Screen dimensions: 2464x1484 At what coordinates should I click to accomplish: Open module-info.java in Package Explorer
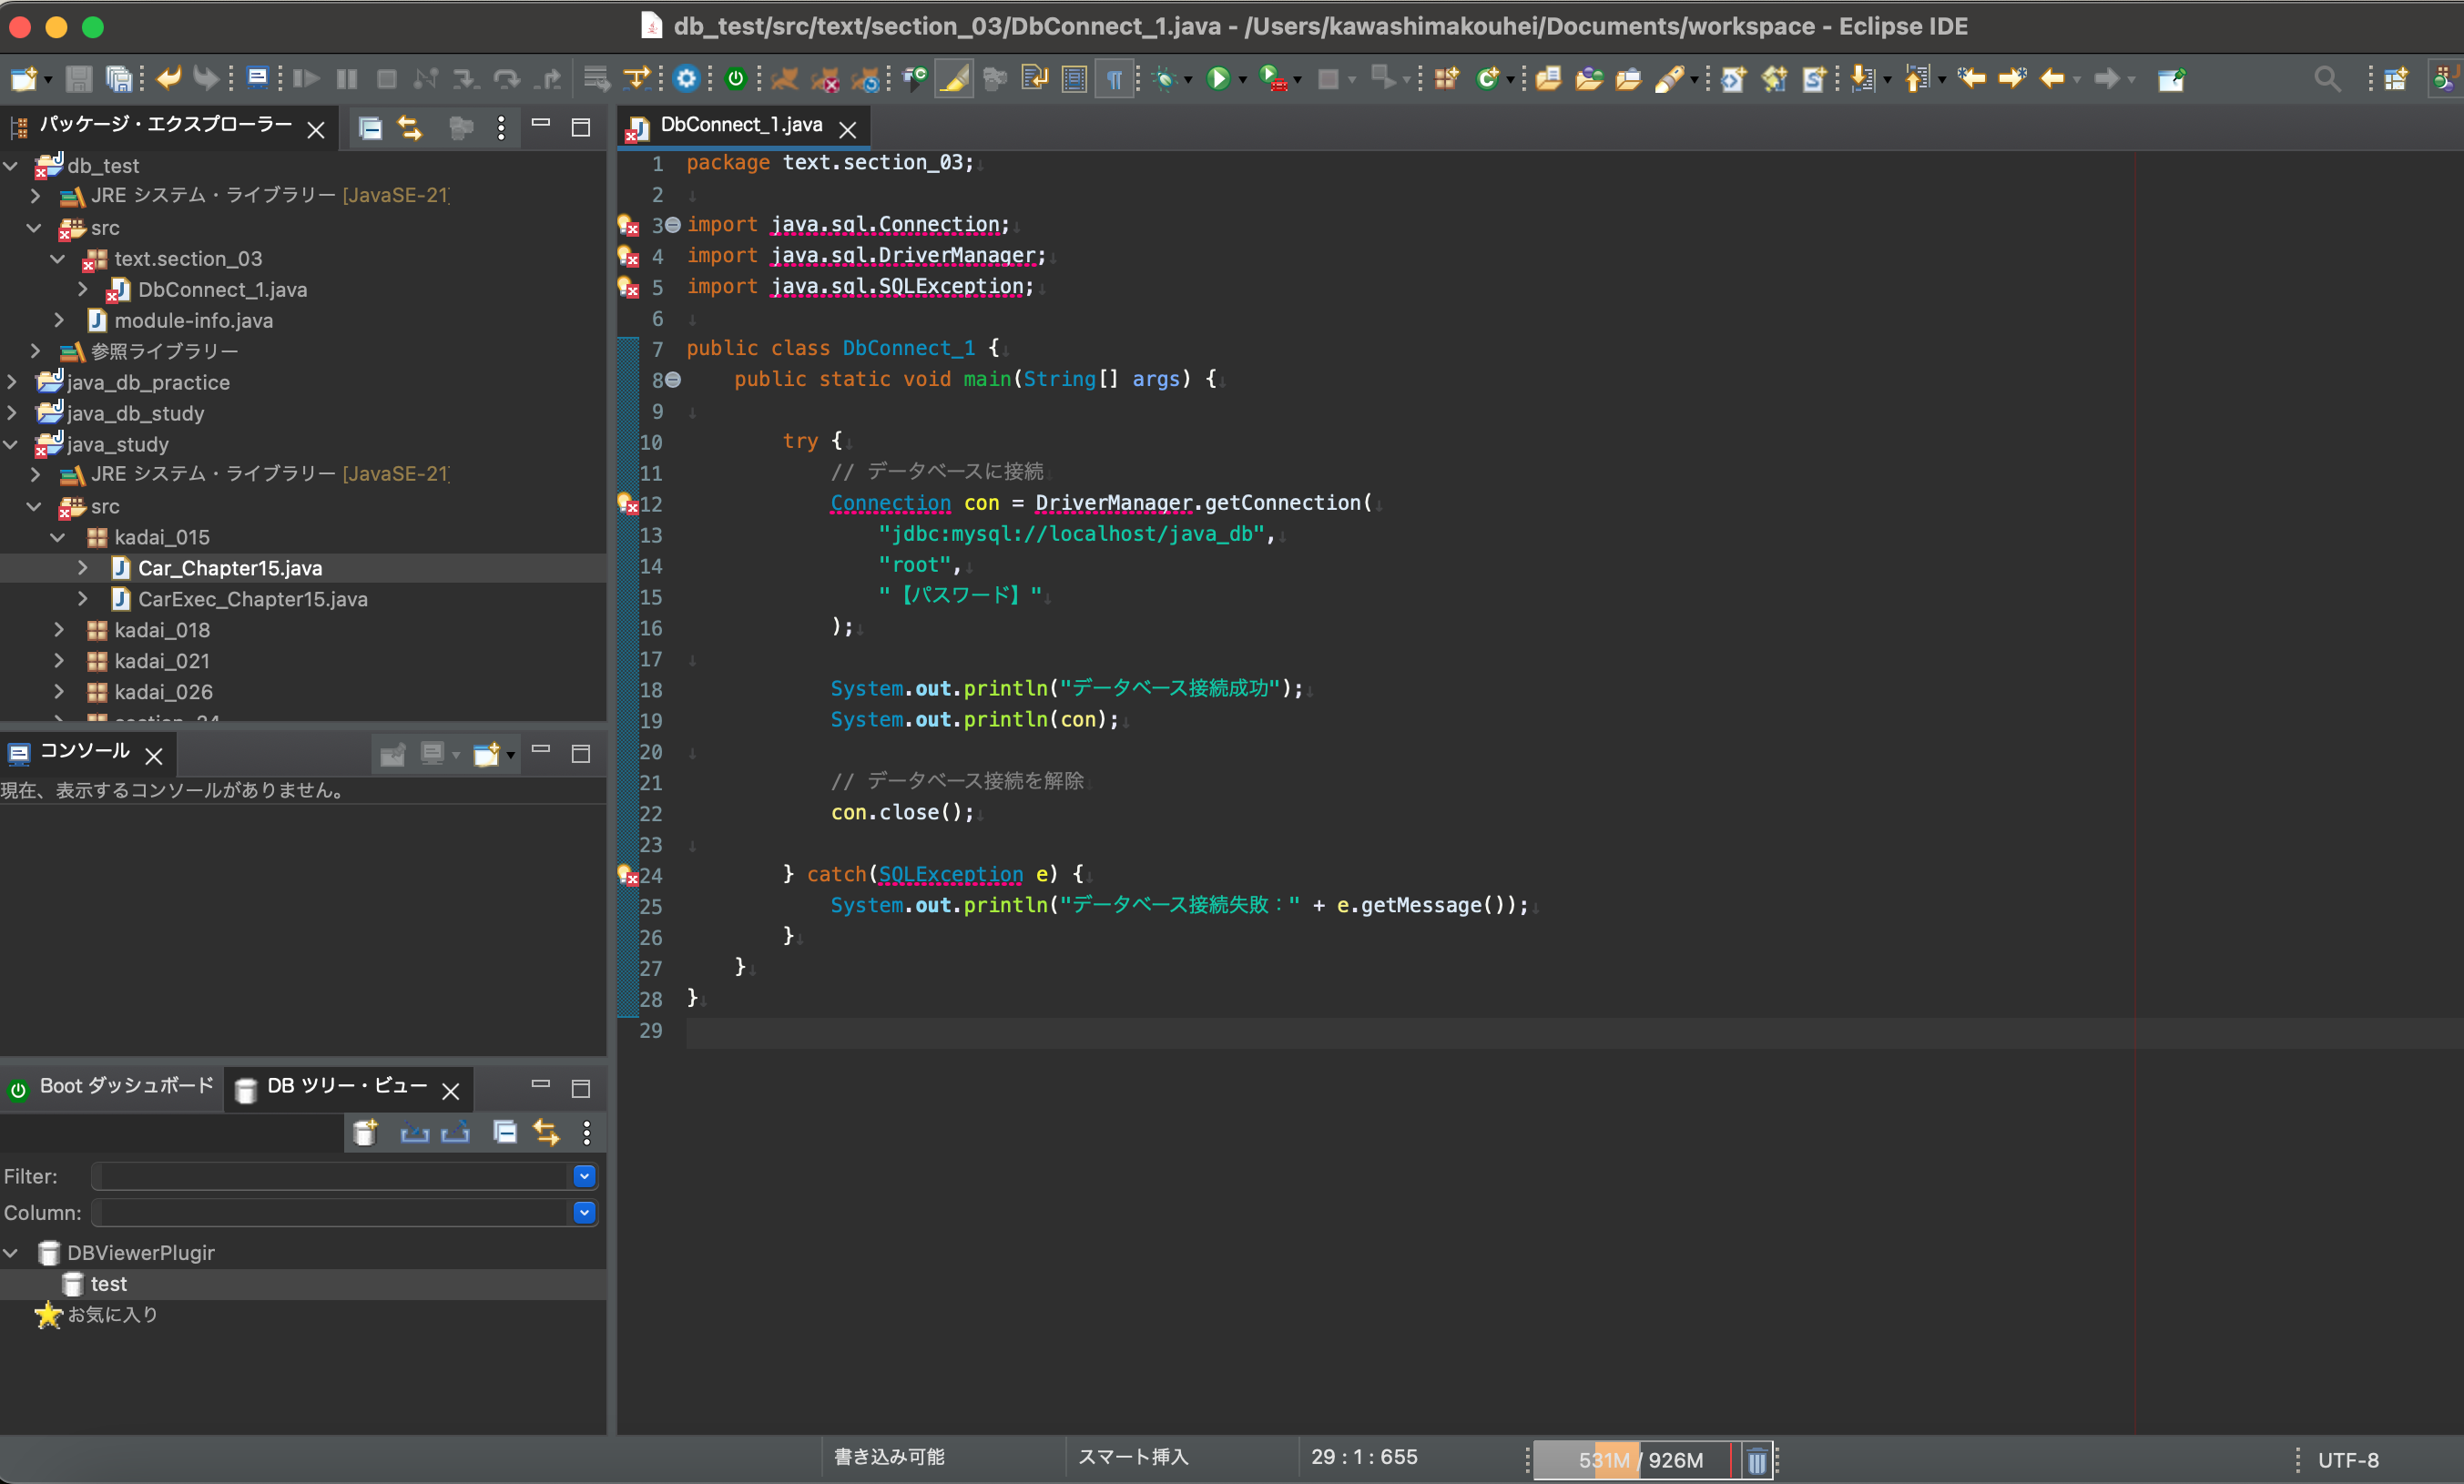[193, 320]
